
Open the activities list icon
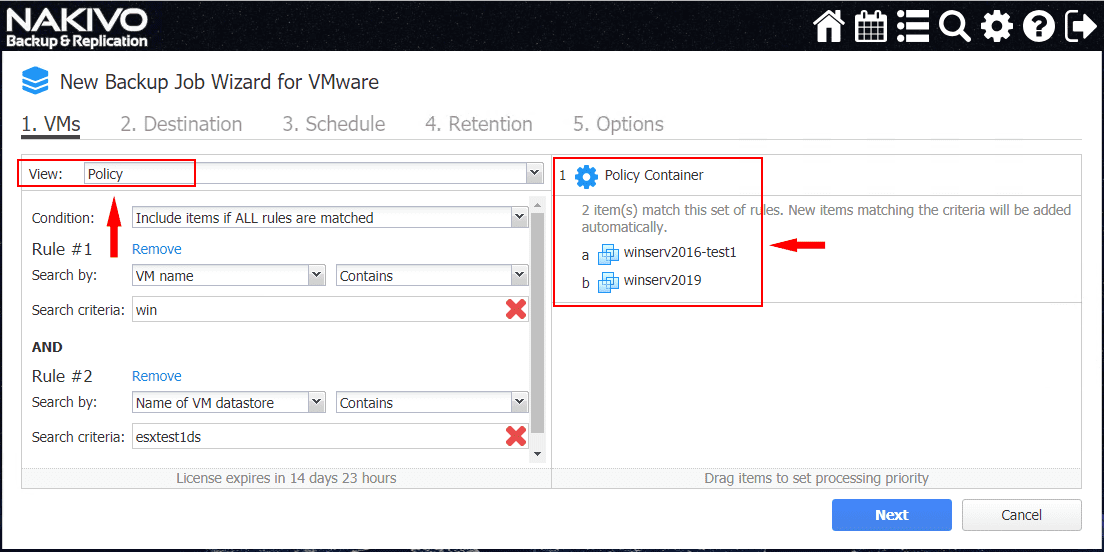[914, 27]
